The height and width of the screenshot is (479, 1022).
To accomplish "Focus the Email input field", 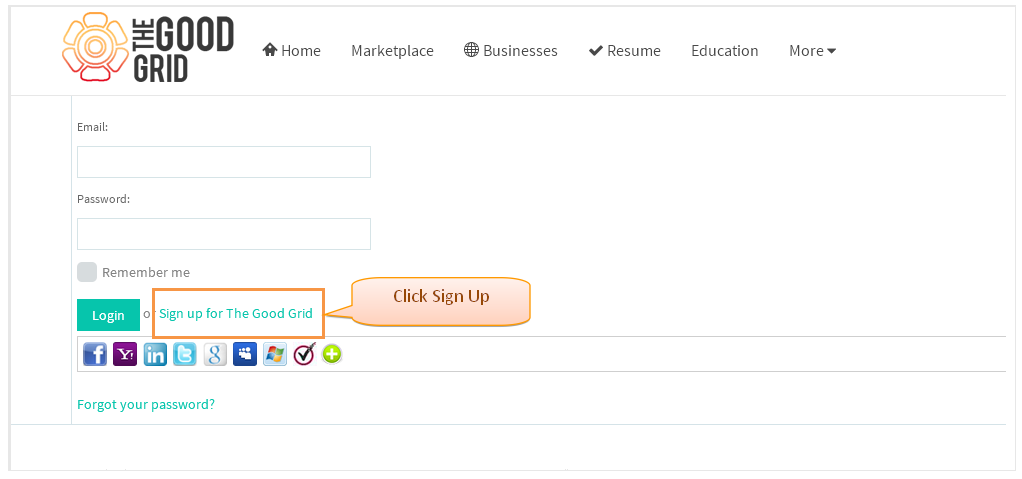I will coord(224,162).
